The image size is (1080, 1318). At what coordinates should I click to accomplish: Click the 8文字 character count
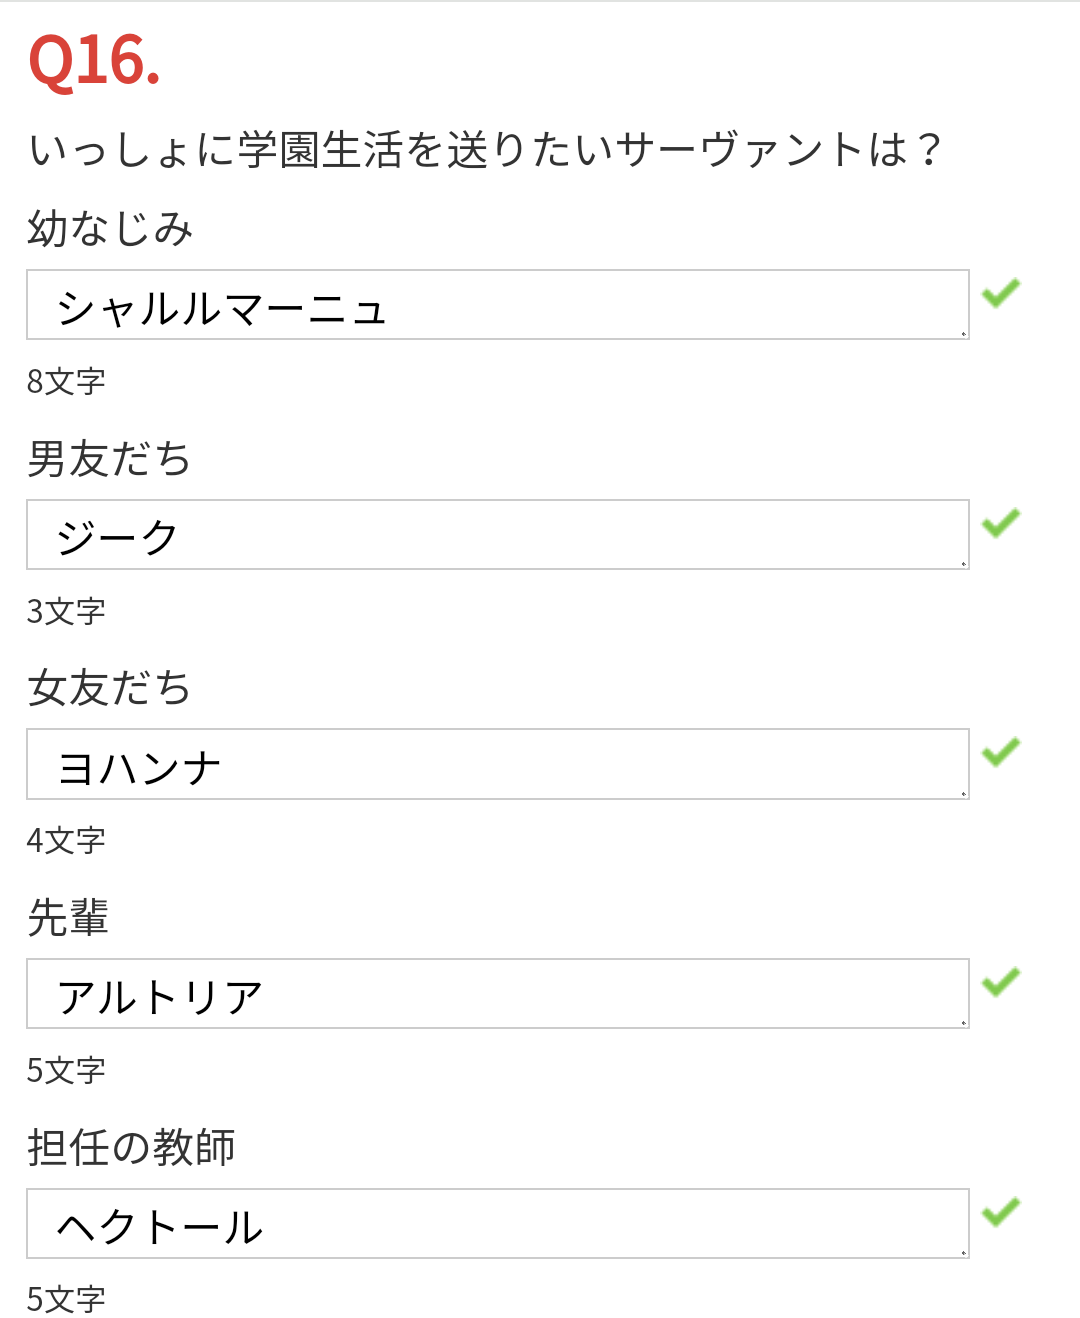[66, 382]
